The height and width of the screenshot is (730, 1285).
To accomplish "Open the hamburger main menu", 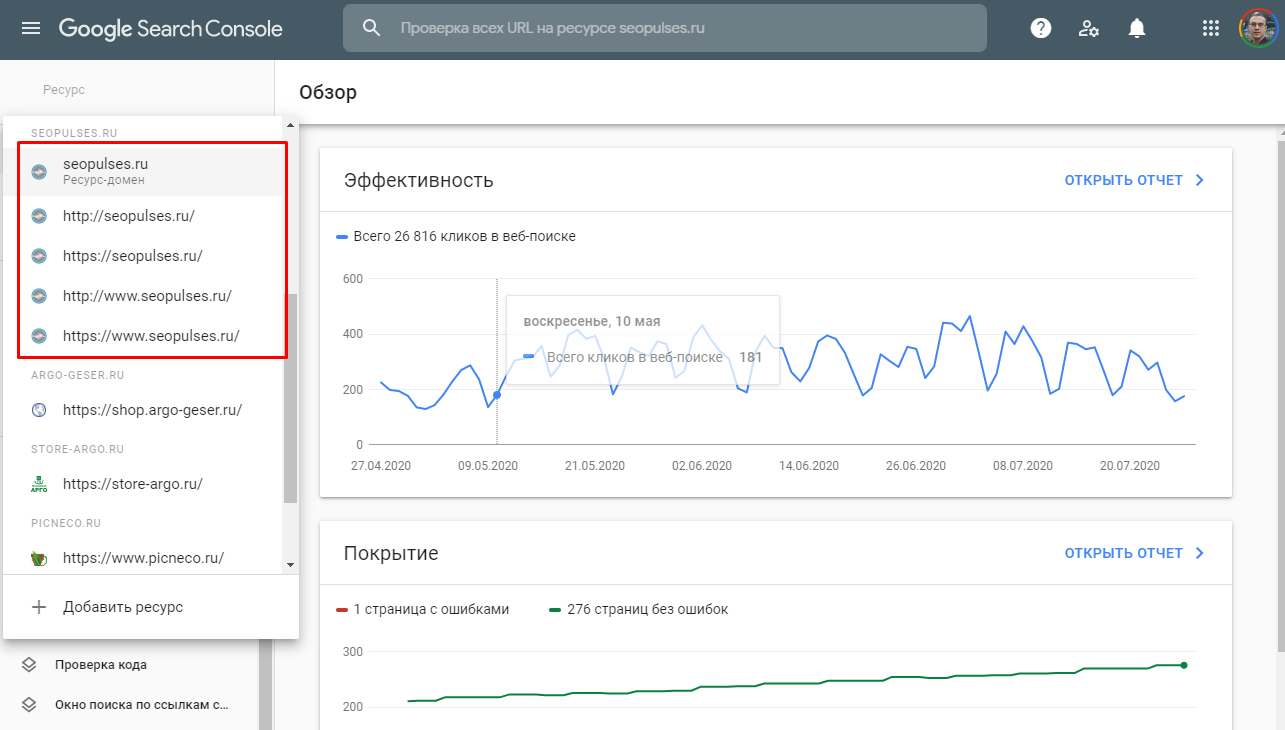I will pos(31,29).
